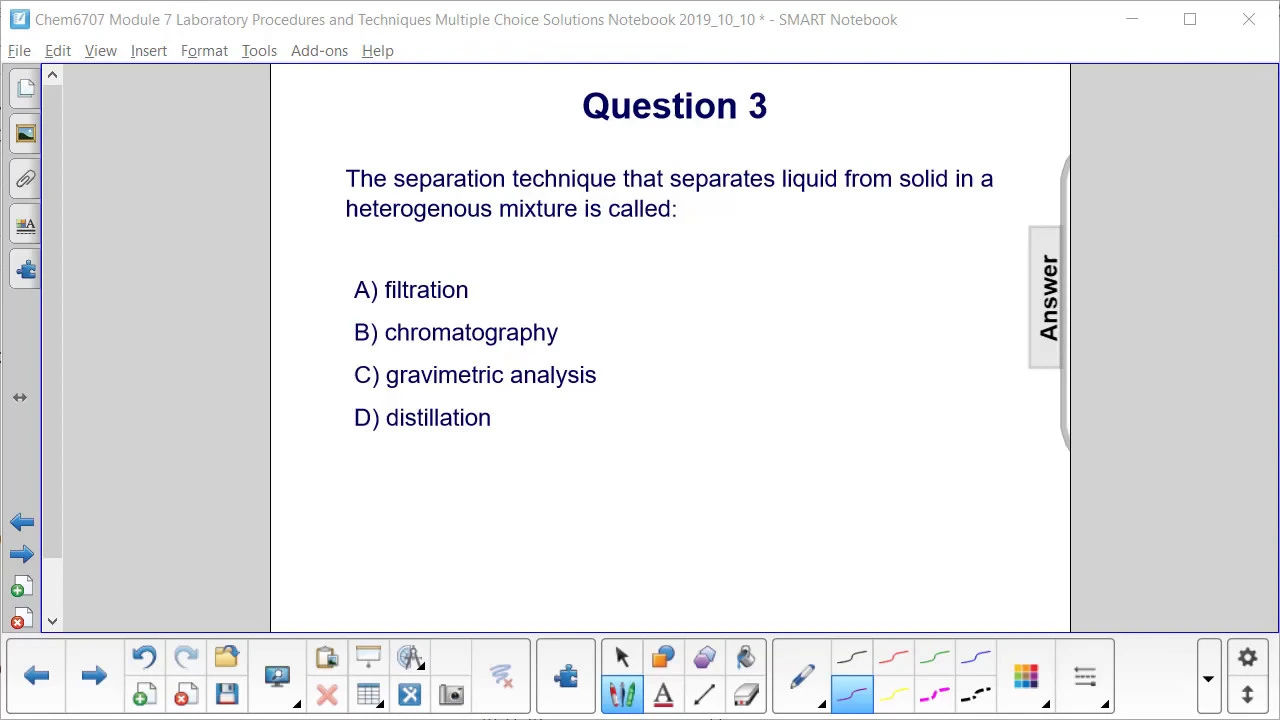Viewport: 1280px width, 720px height.
Task: Open the Add-ons menu
Action: click(319, 50)
